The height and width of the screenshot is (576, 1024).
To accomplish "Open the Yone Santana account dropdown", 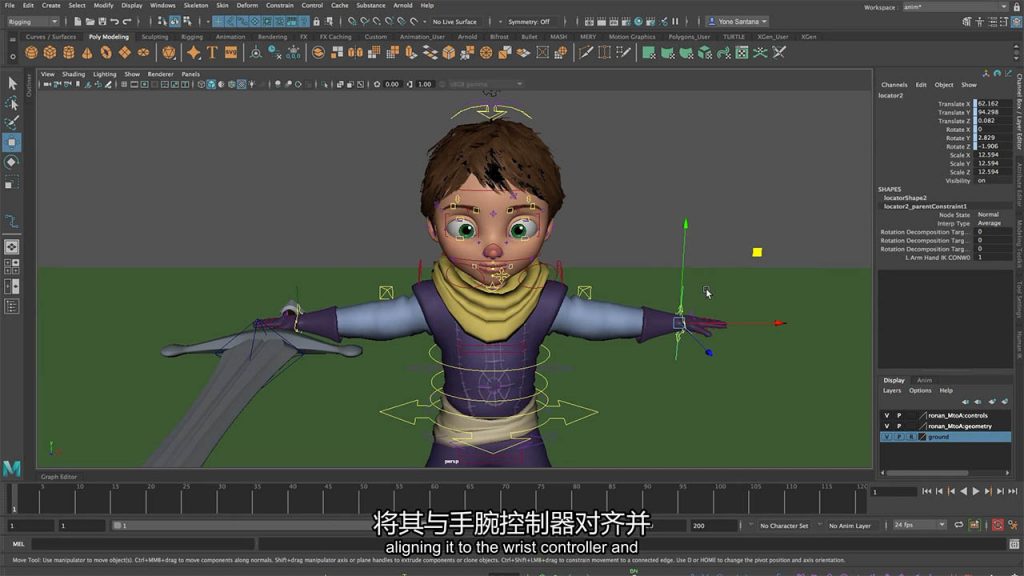I will 738,22.
